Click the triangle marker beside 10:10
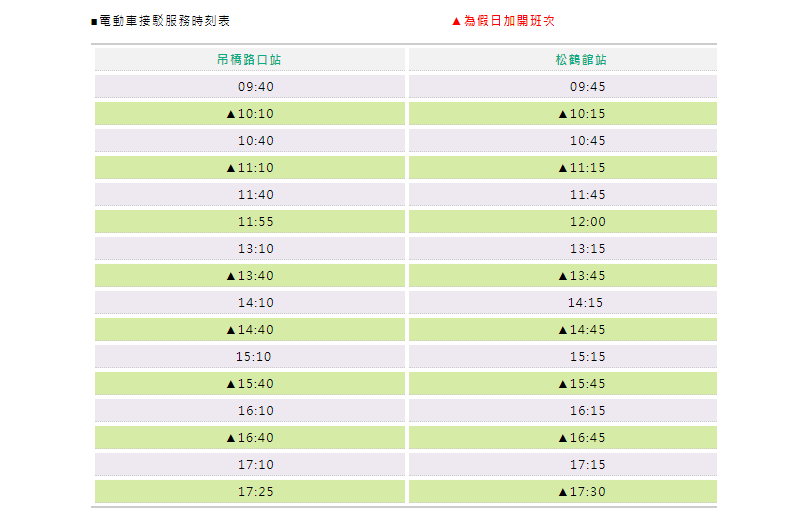This screenshot has height=527, width=790. point(231,114)
